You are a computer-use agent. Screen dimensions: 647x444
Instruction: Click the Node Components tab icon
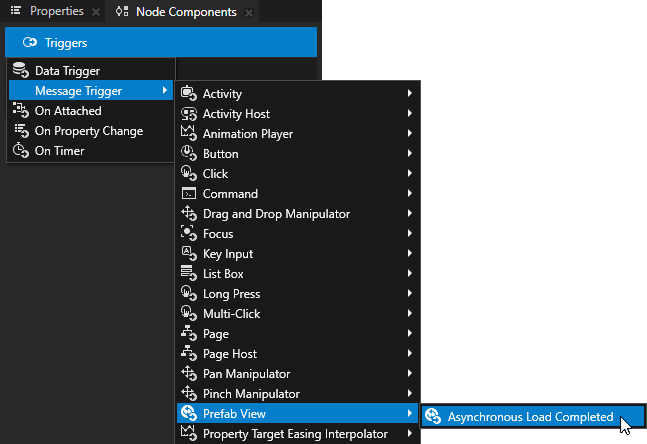tap(122, 11)
